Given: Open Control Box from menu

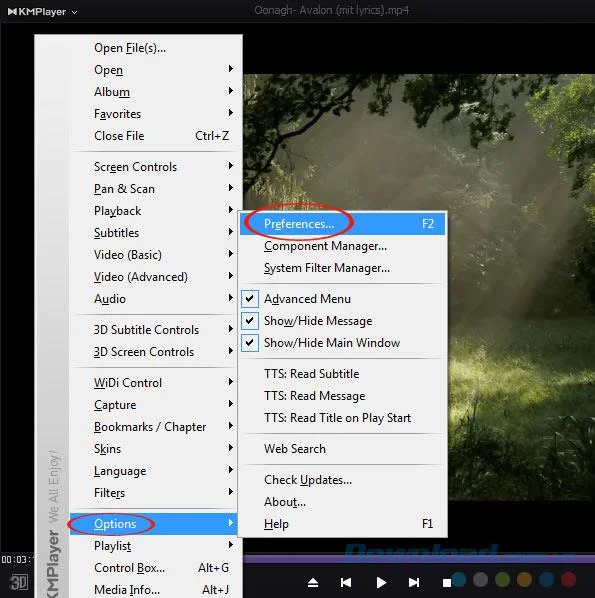Looking at the screenshot, I should coord(154,568).
